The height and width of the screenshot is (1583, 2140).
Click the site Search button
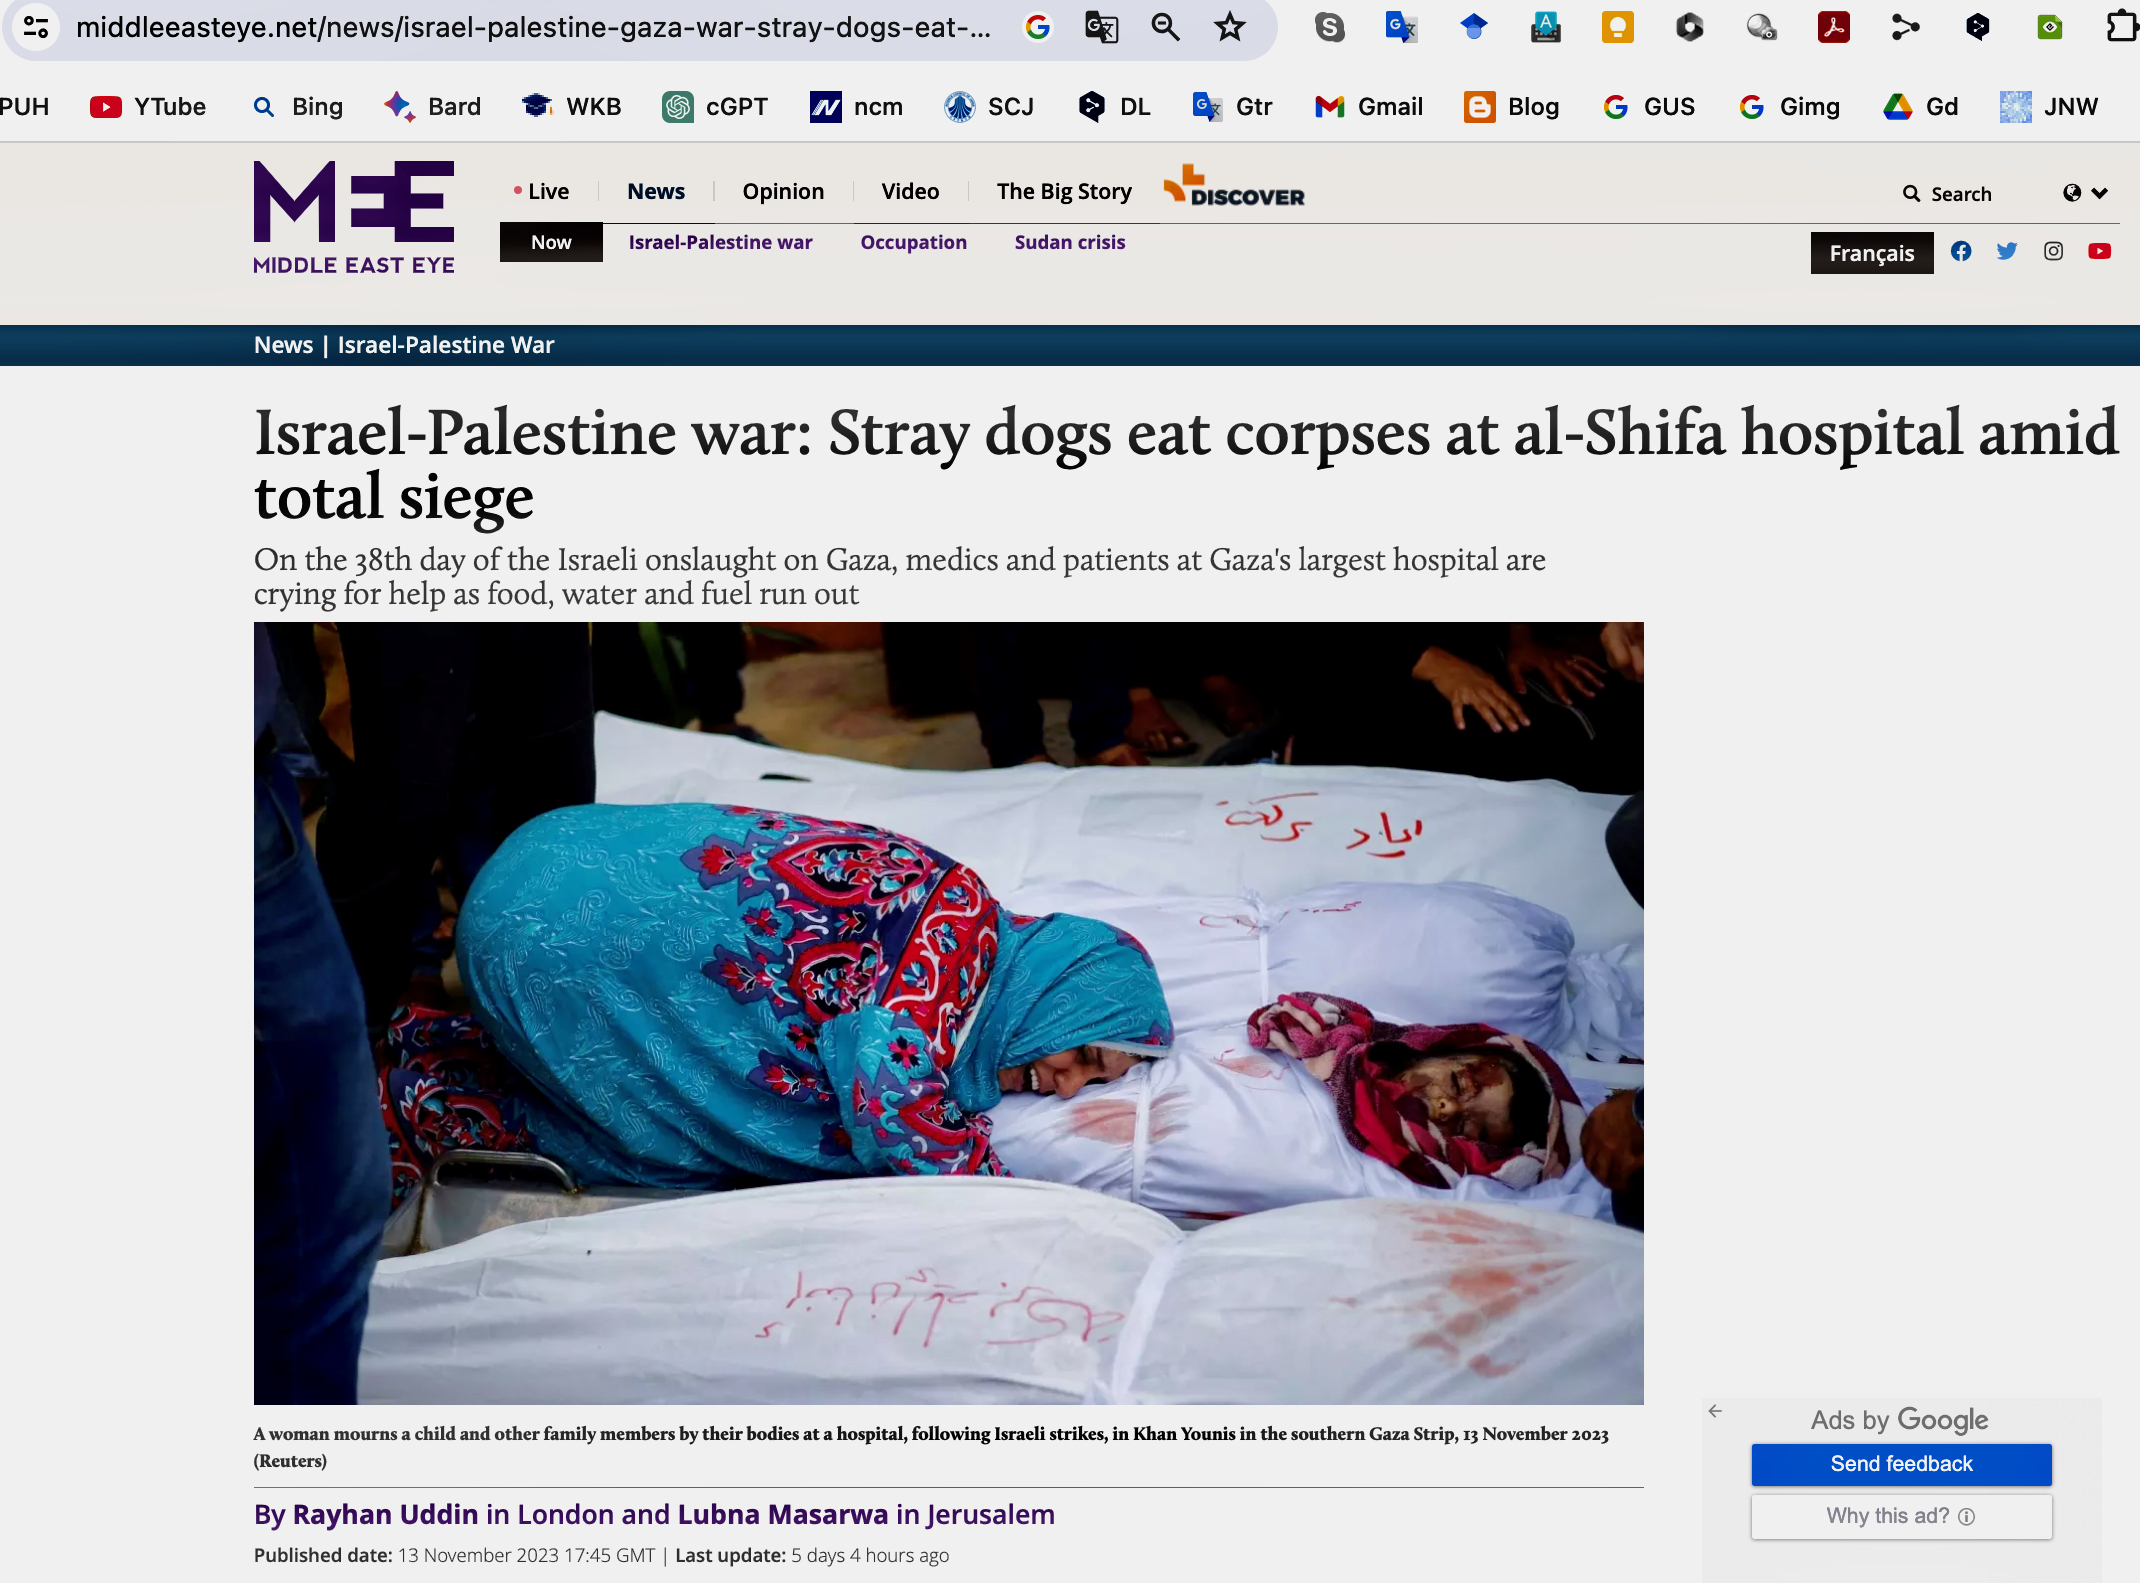coord(1947,194)
